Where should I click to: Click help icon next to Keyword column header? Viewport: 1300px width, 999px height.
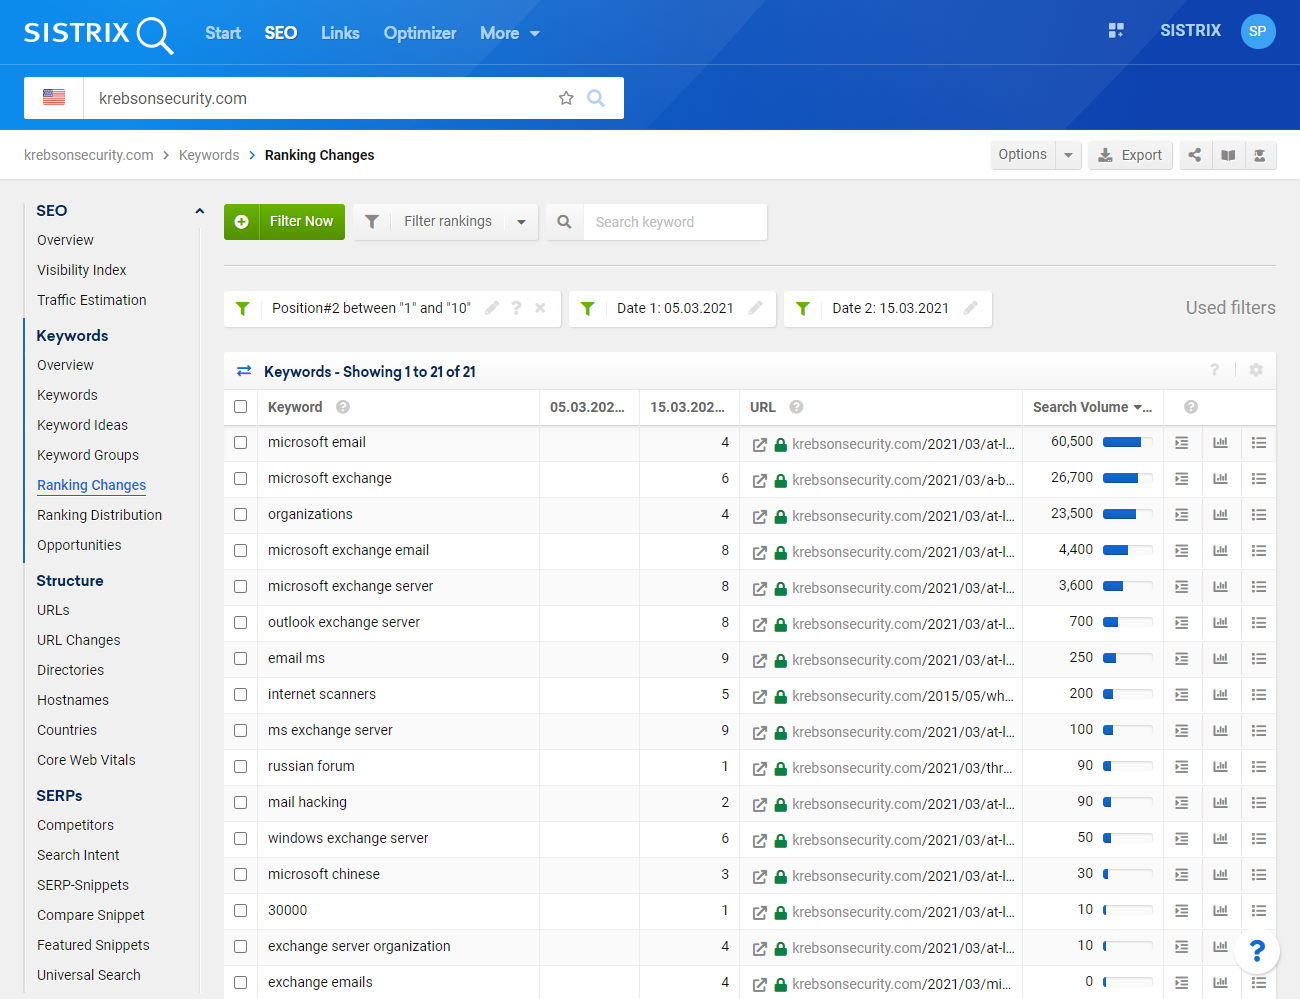point(343,407)
